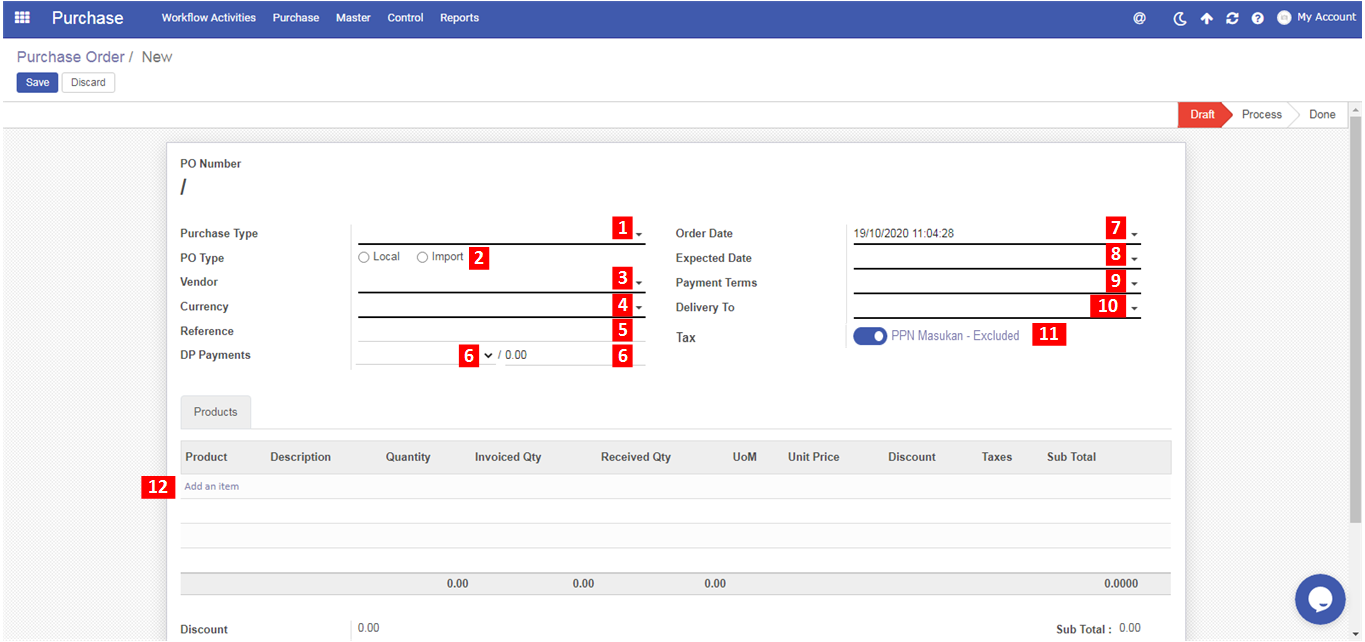
Task: Click the refresh sync icon
Action: (x=1232, y=18)
